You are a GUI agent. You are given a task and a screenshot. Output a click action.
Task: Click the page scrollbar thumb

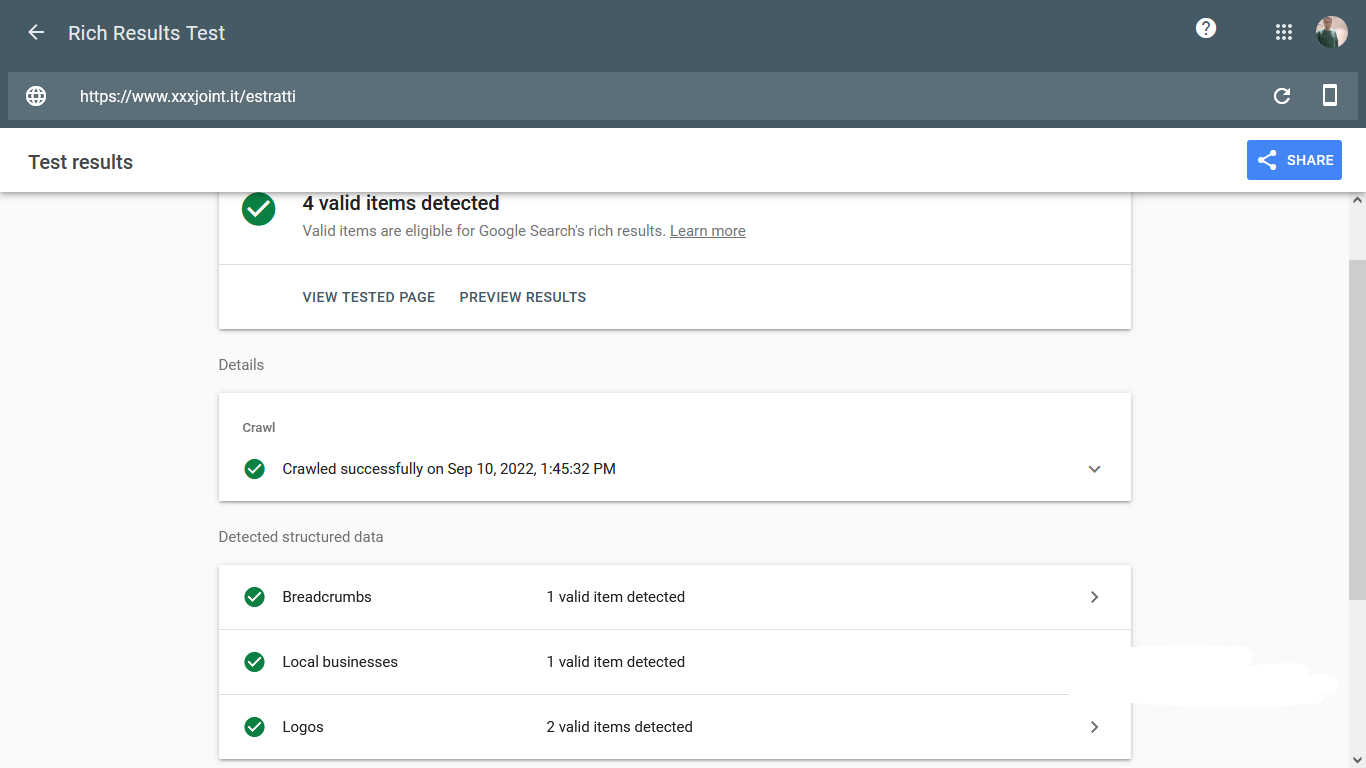click(x=1357, y=429)
